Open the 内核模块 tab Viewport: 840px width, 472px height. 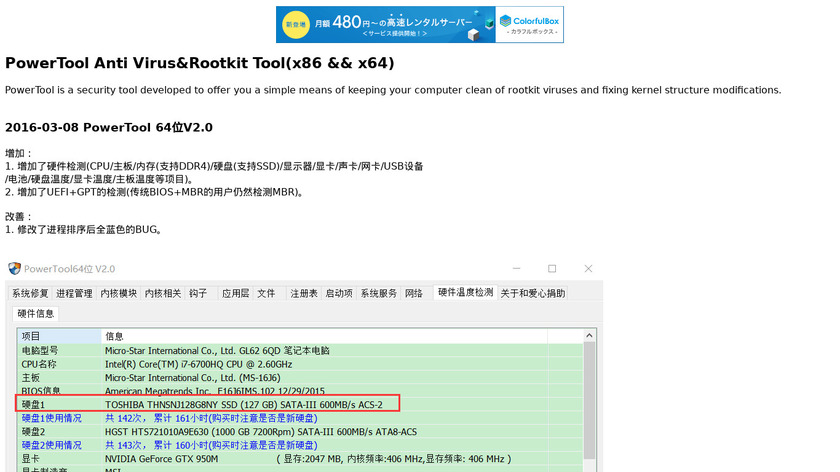(x=118, y=294)
